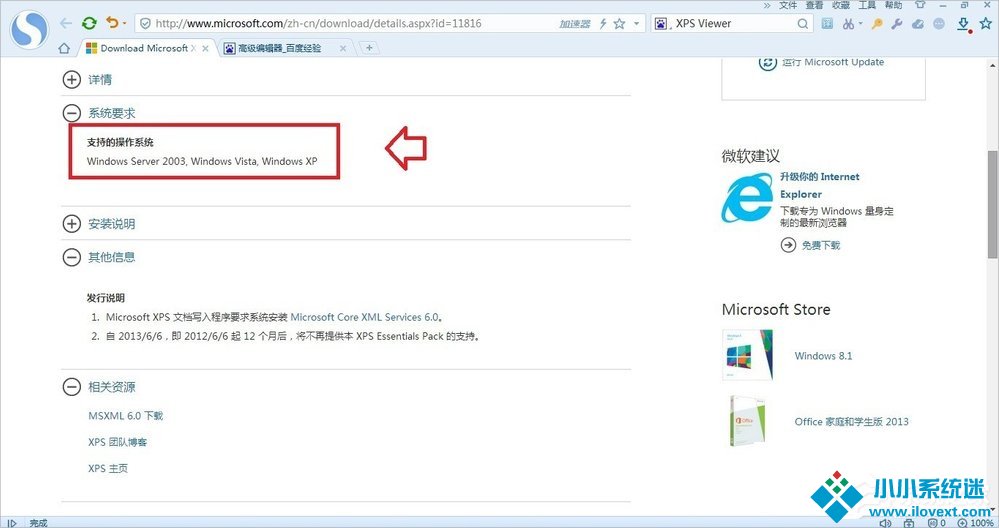Image resolution: width=999 pixels, height=528 pixels.
Task: Toggle the lightning speed-mode icon
Action: point(603,24)
